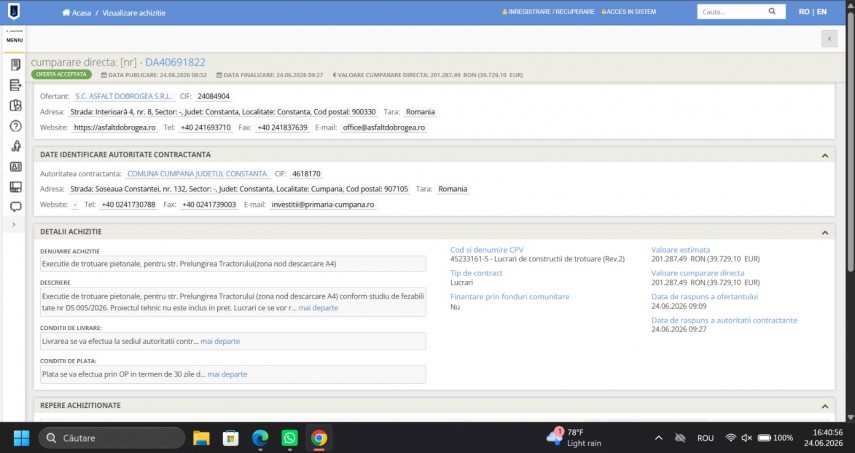Open the first sidebar document icon
The image size is (855, 453).
(15, 65)
